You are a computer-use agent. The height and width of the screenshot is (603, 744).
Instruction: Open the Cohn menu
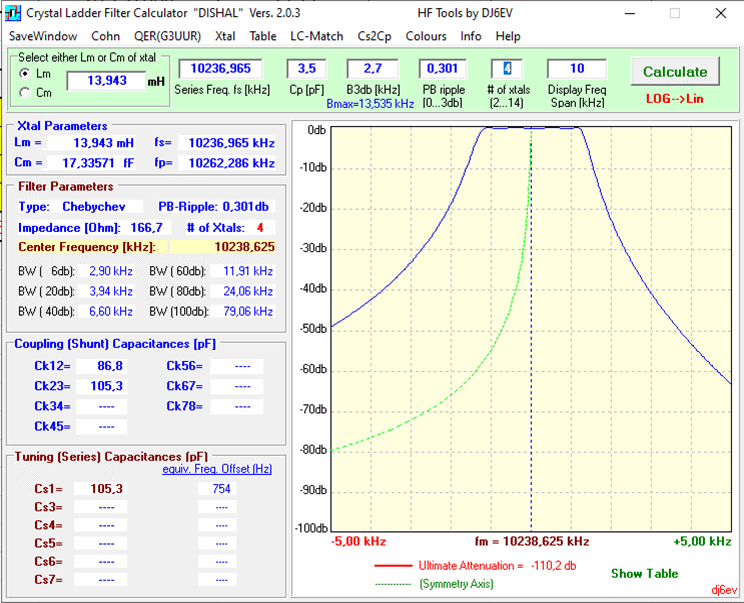(105, 36)
